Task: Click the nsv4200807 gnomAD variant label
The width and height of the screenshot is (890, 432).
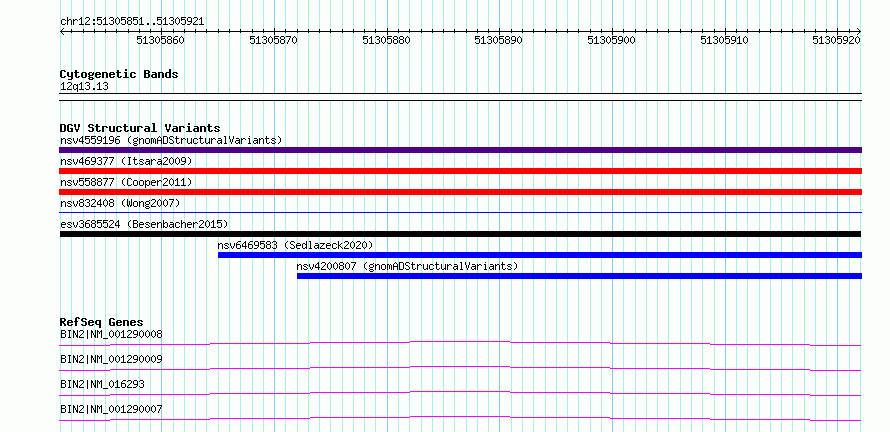Action: 408,266
